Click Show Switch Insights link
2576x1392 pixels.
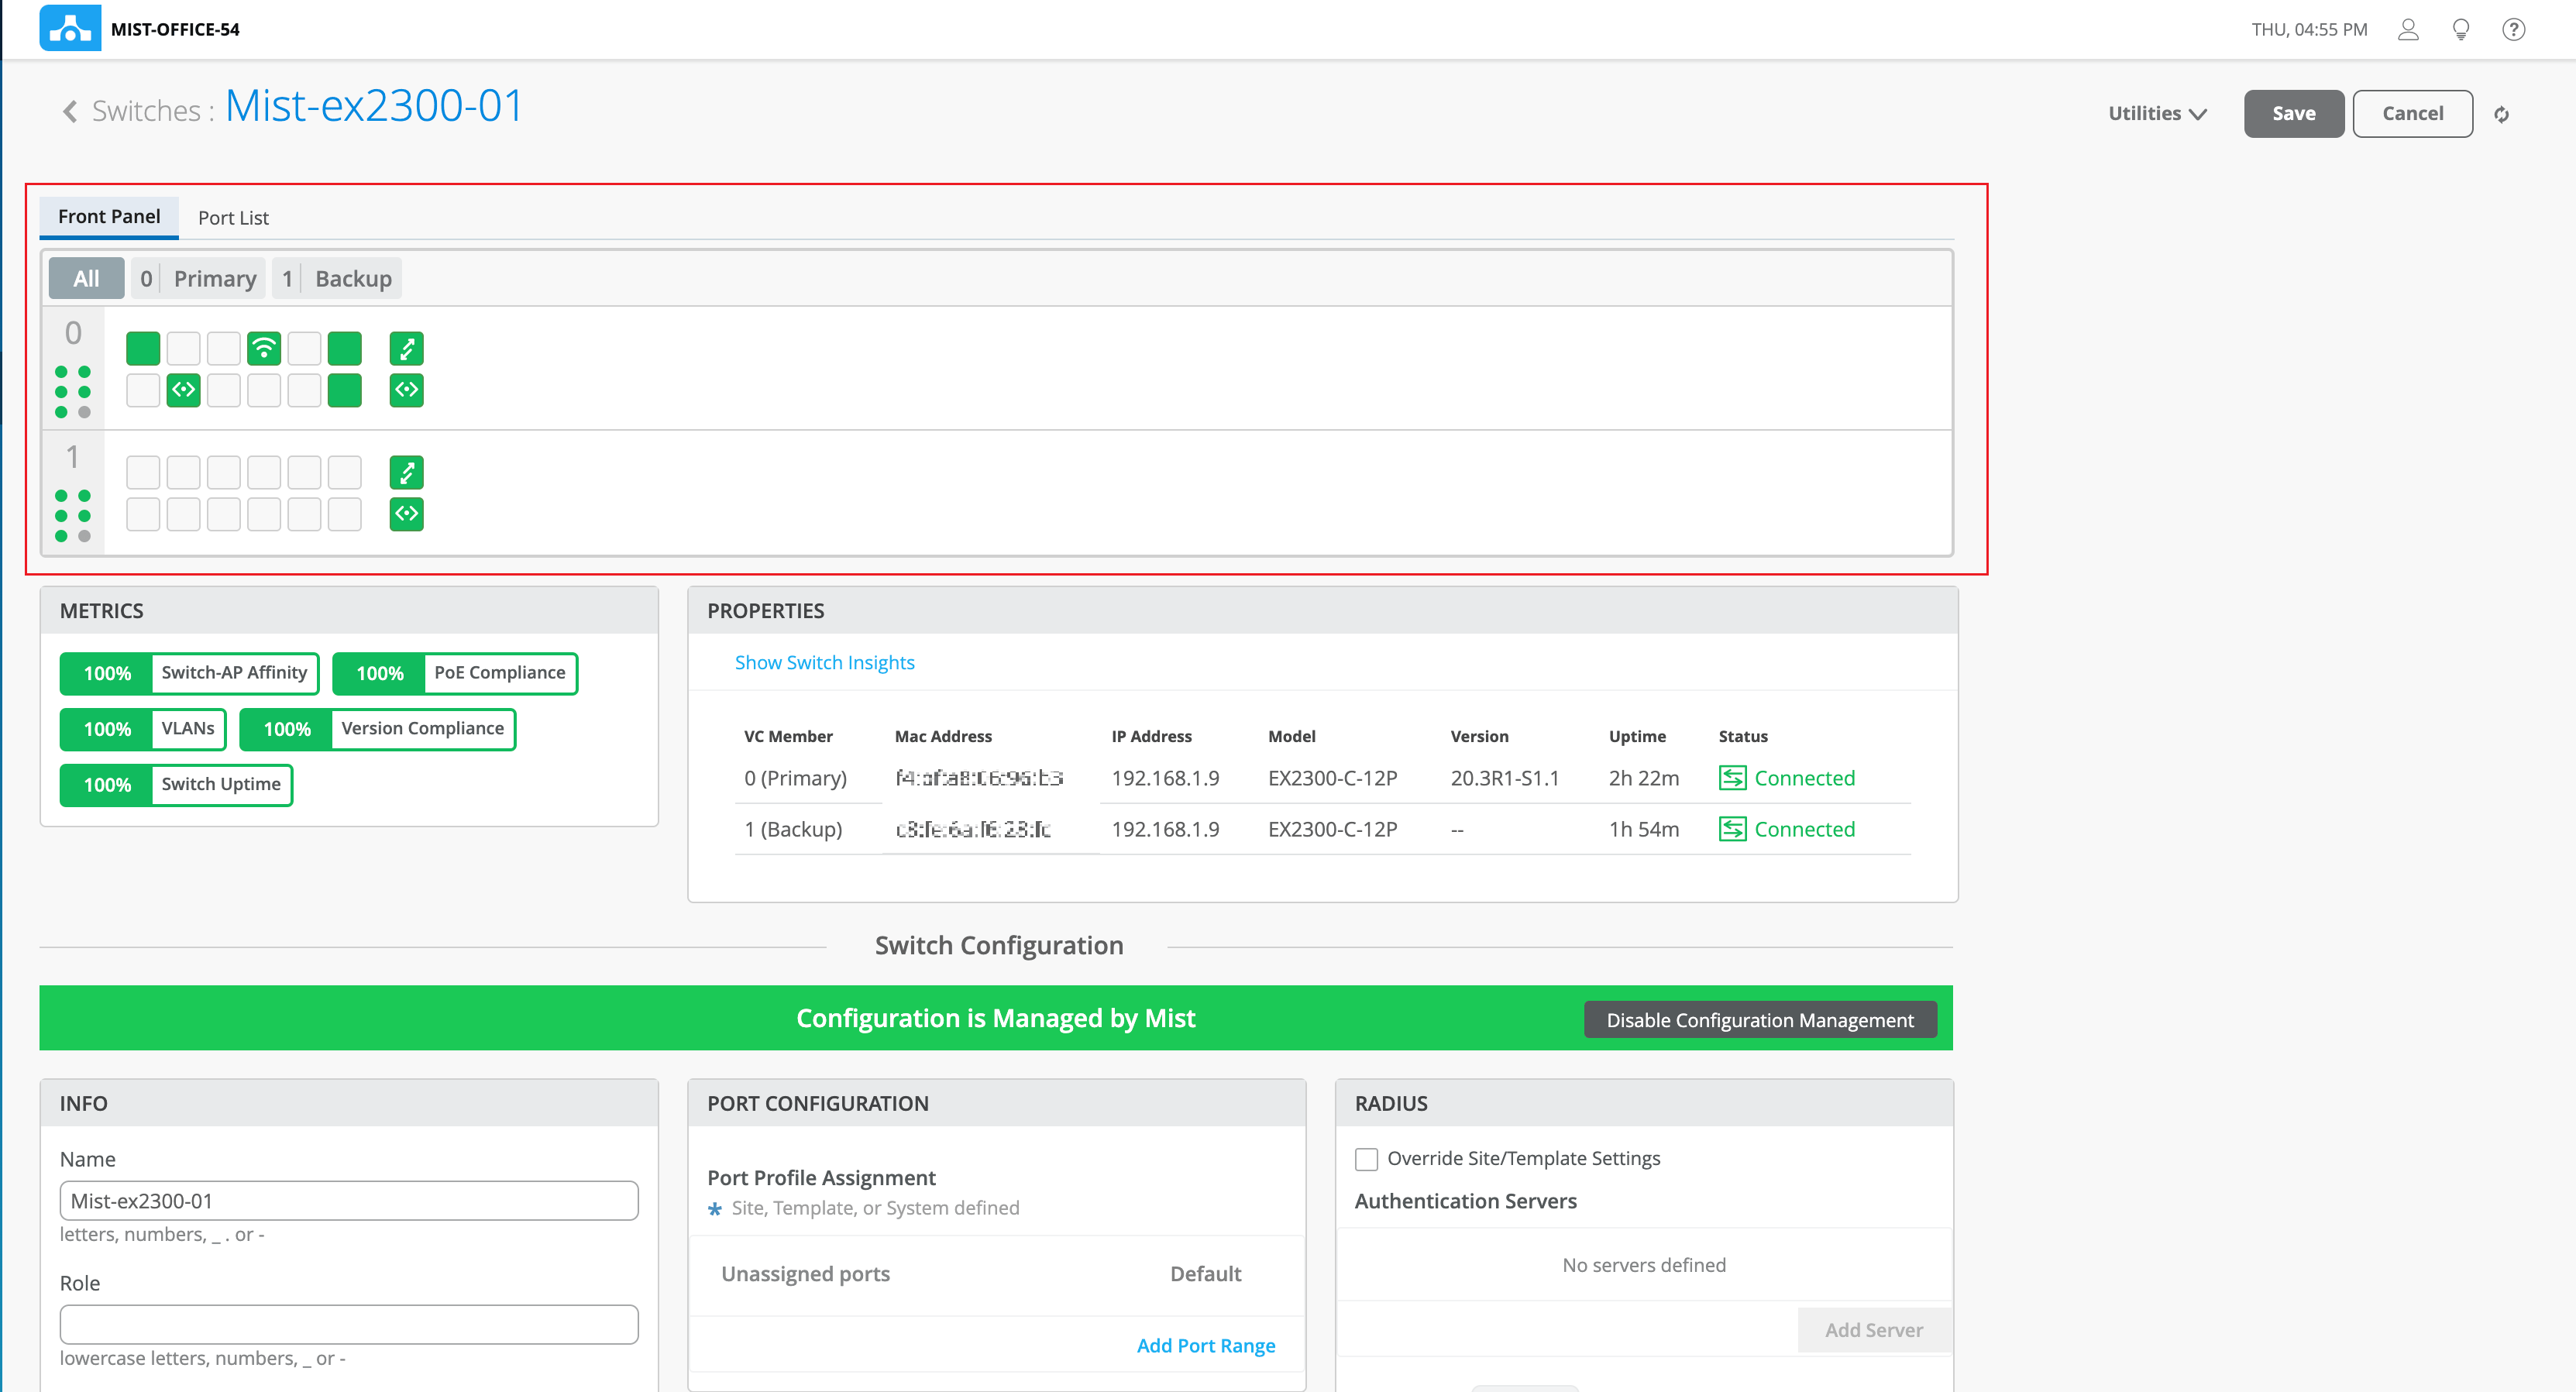point(824,662)
